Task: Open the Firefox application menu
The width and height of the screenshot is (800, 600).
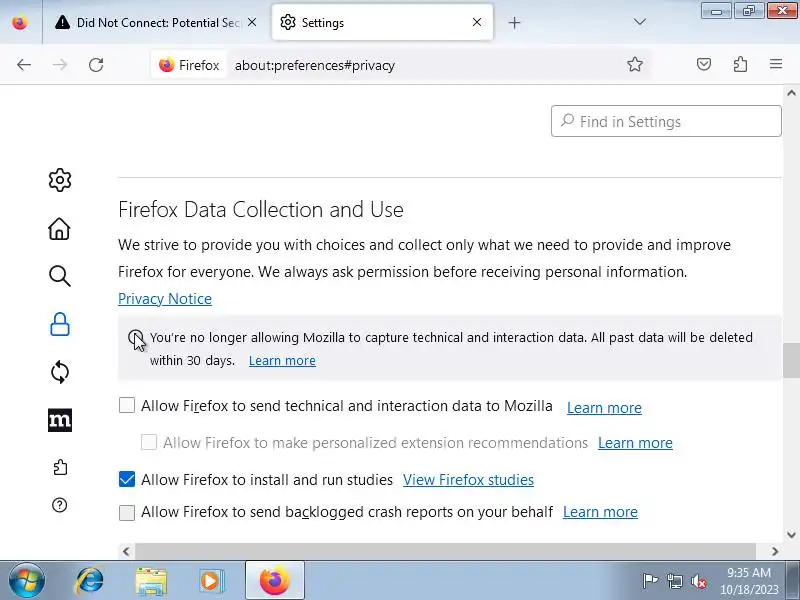Action: pos(776,65)
